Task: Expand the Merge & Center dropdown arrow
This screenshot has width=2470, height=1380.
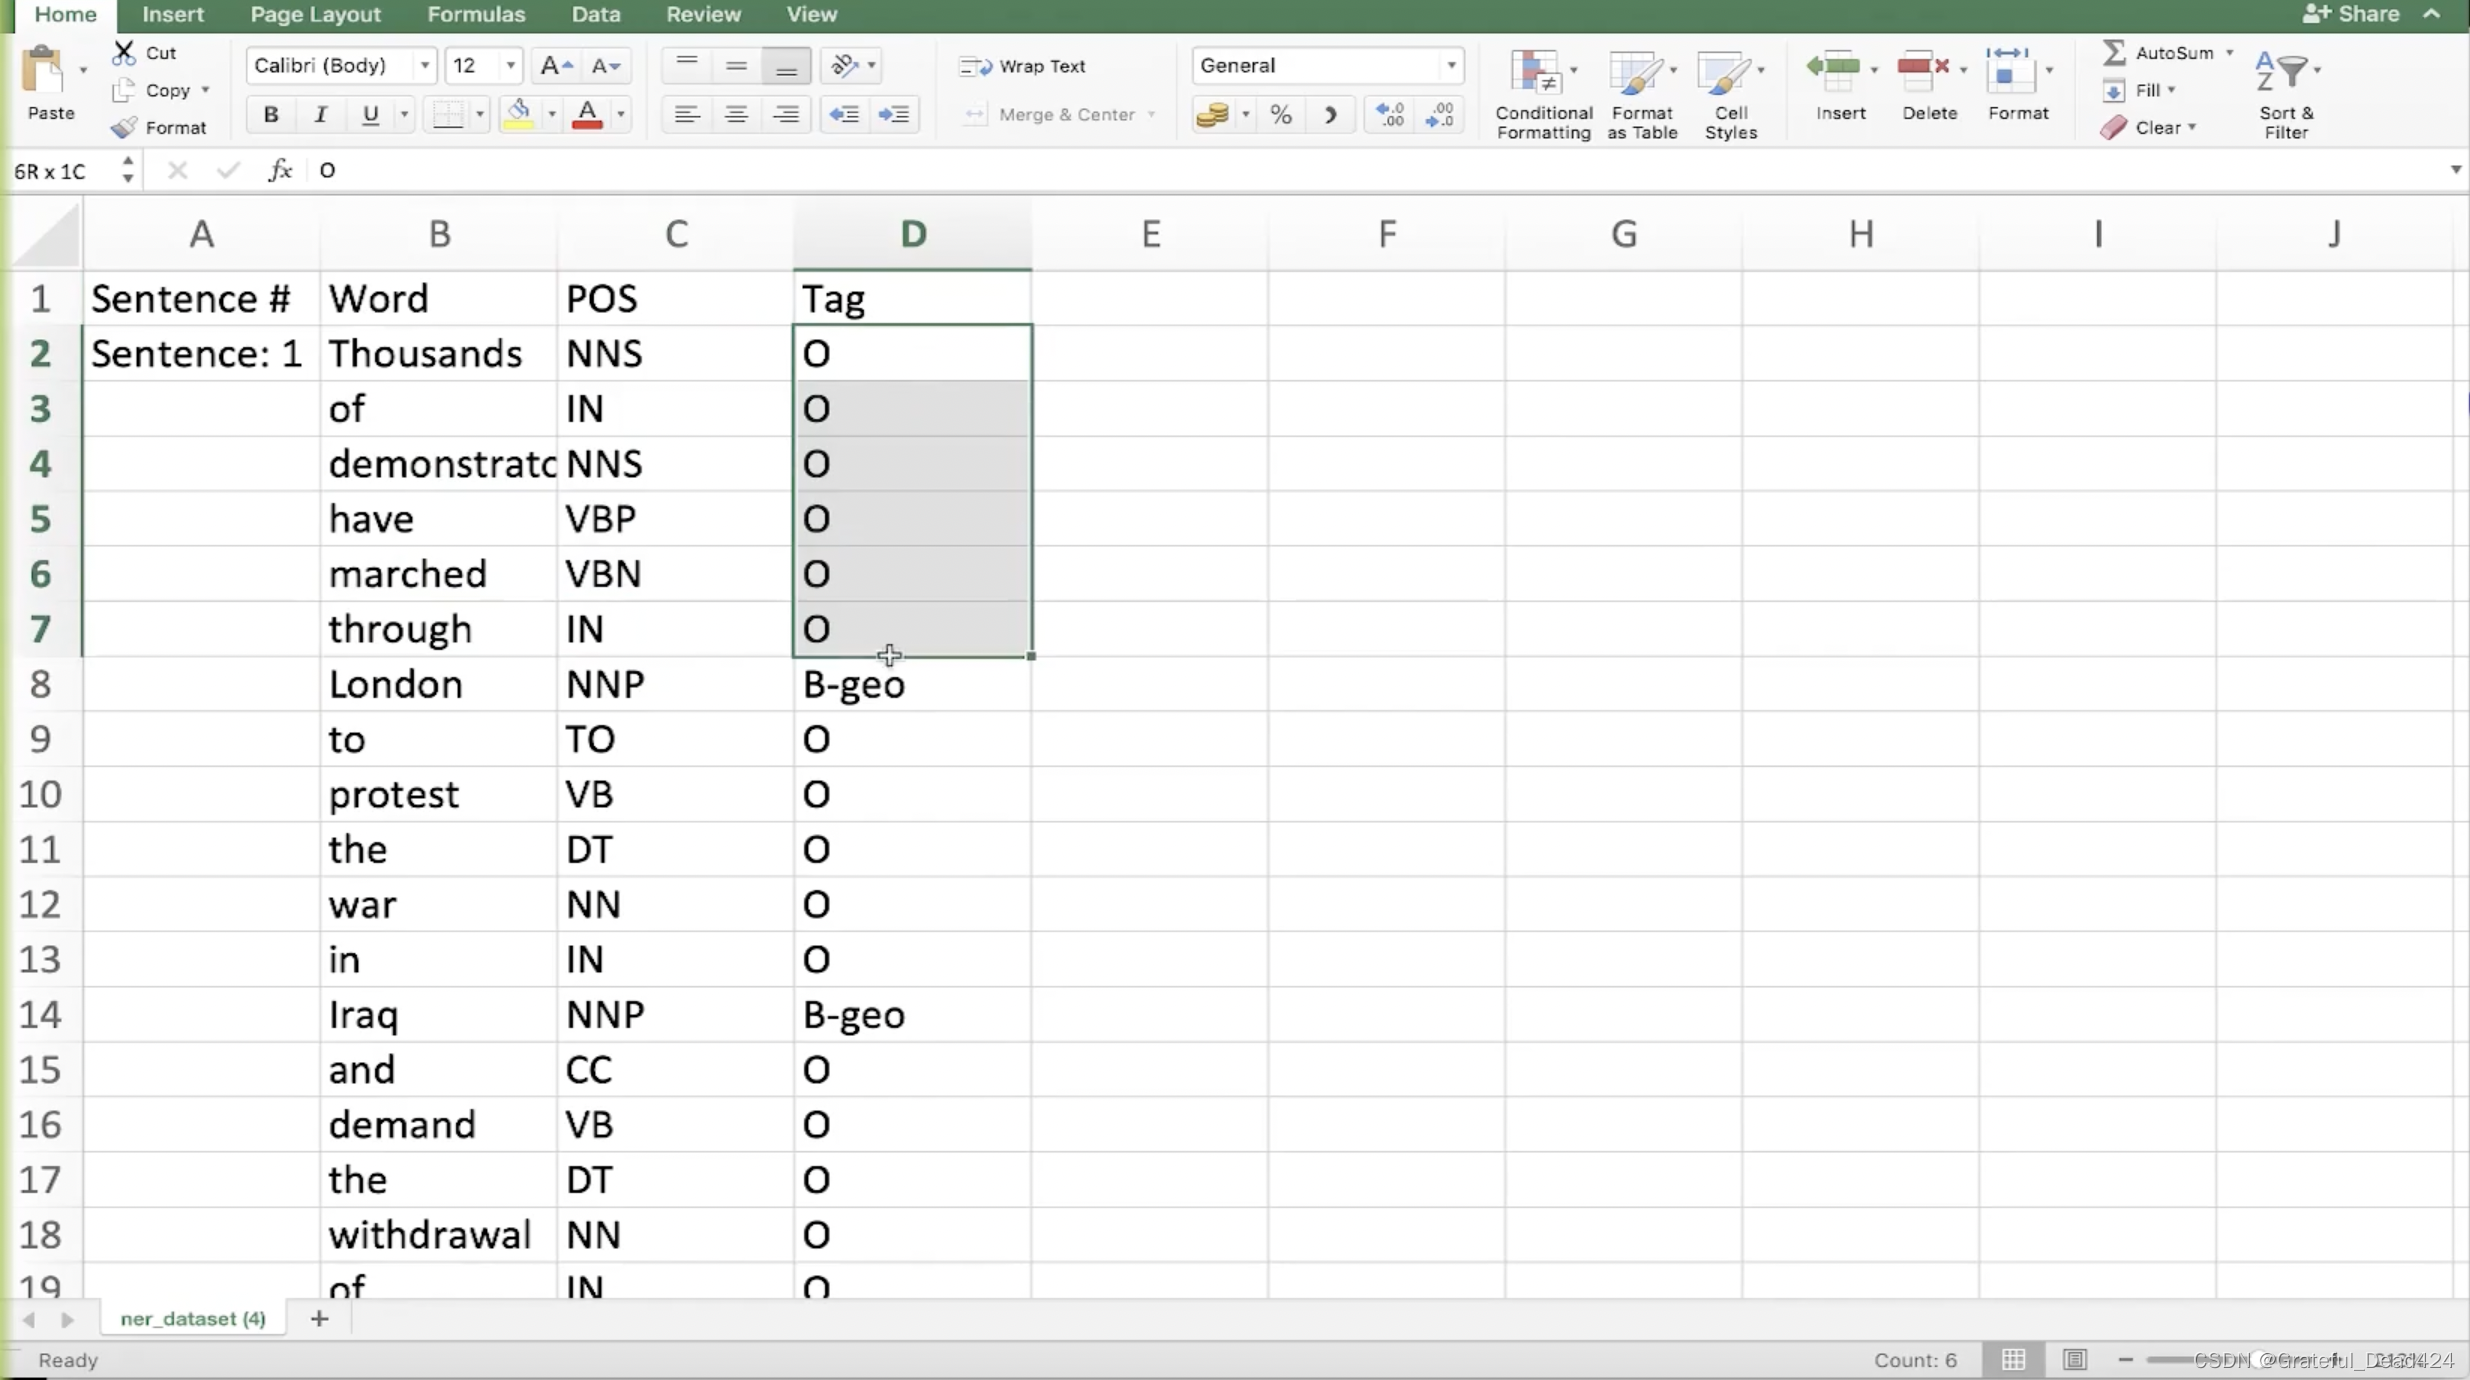Action: pyautogui.click(x=1151, y=115)
